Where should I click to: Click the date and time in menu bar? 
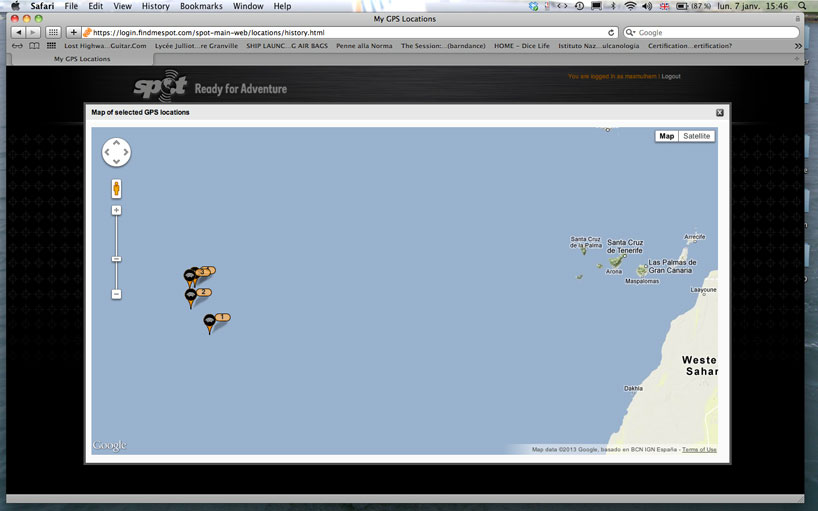(752, 6)
